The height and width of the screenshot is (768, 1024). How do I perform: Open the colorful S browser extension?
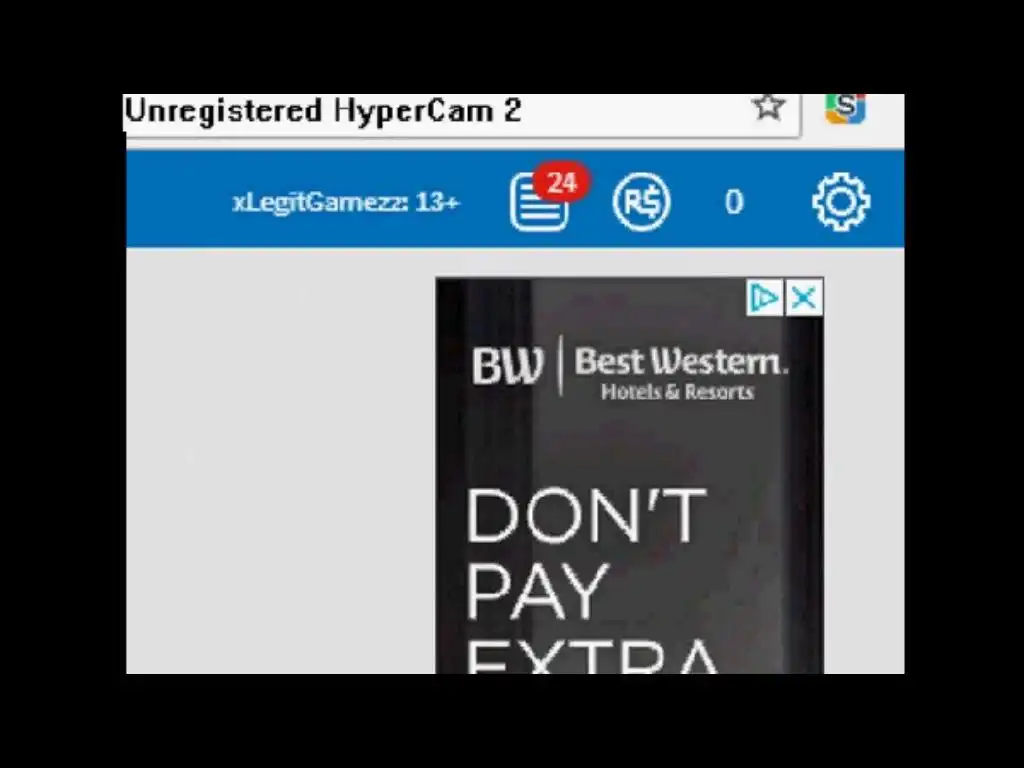(845, 108)
